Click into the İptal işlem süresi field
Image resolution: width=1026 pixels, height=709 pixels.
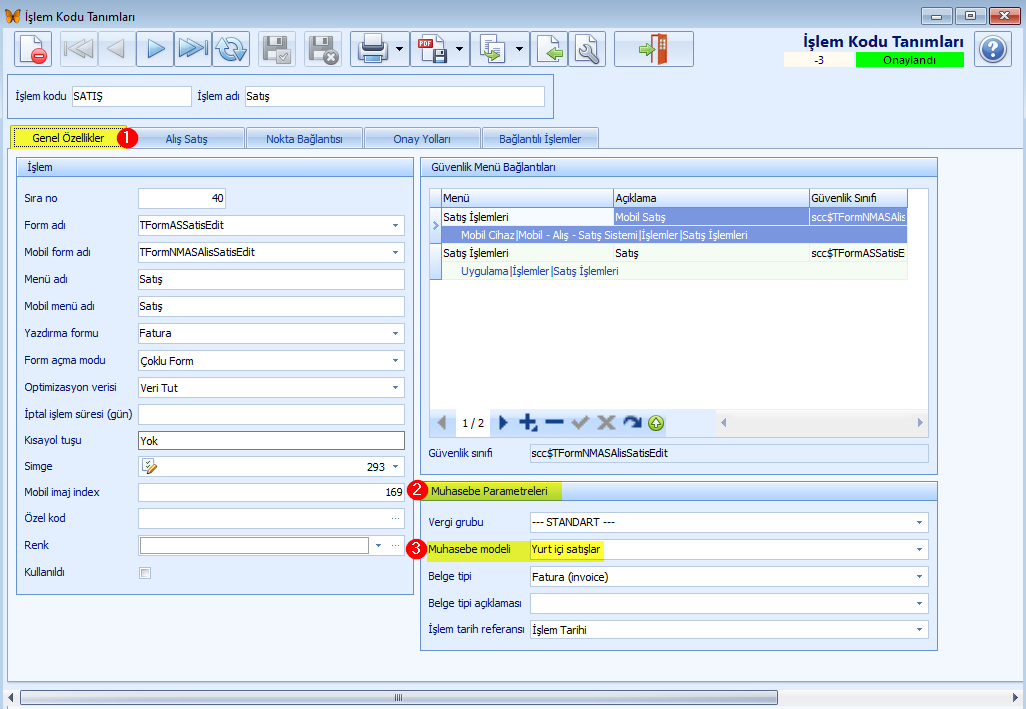[272, 415]
